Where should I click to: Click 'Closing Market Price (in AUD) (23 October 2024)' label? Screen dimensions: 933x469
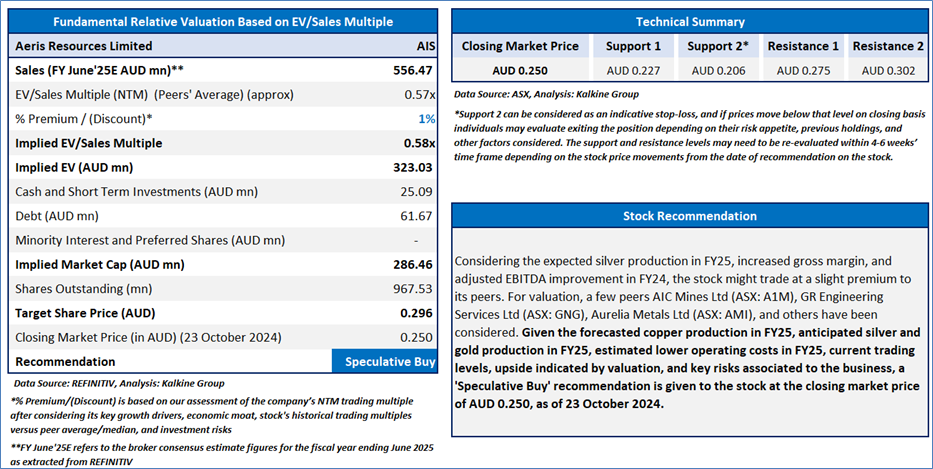tap(148, 337)
